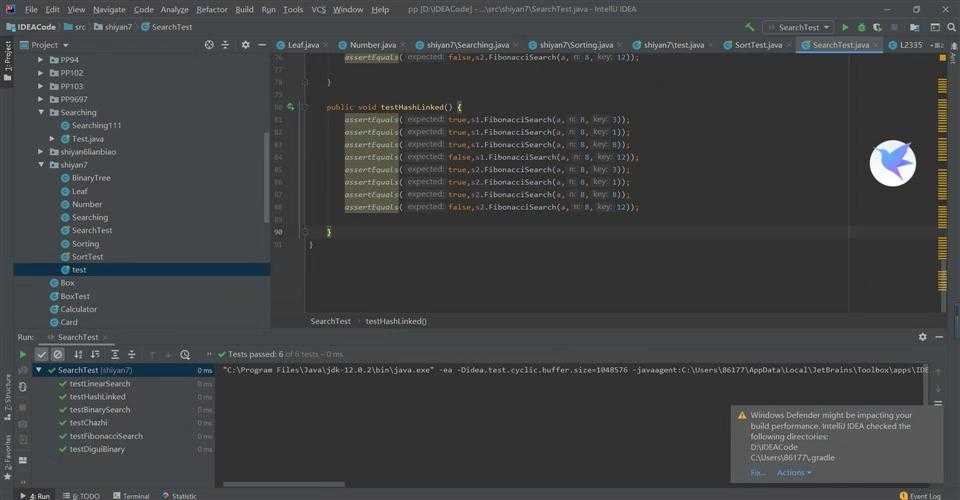Sort tests by duration
This screenshot has width=960, height=500.
point(95,354)
